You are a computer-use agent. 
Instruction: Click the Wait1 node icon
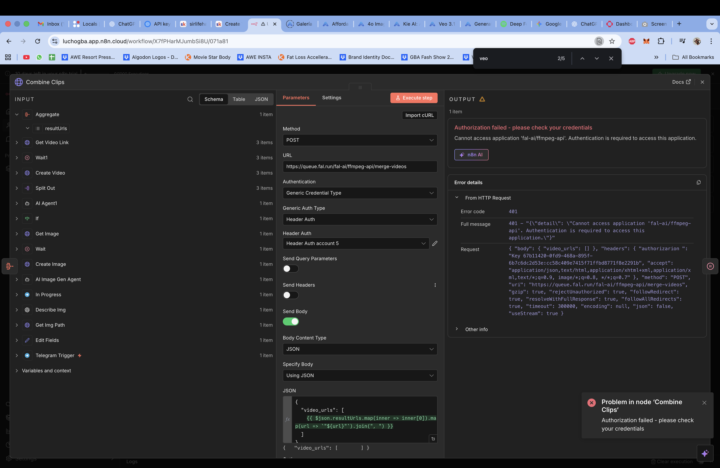(x=27, y=158)
